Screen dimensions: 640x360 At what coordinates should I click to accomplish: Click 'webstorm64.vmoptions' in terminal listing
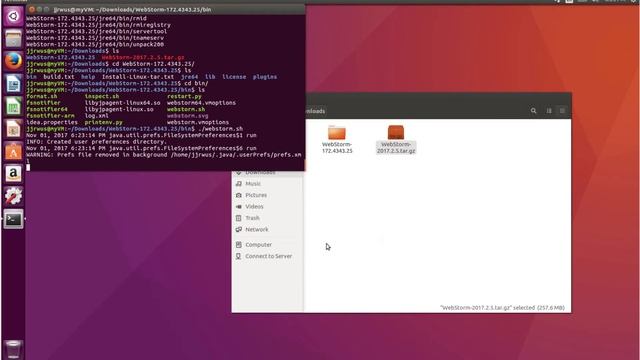pos(201,103)
